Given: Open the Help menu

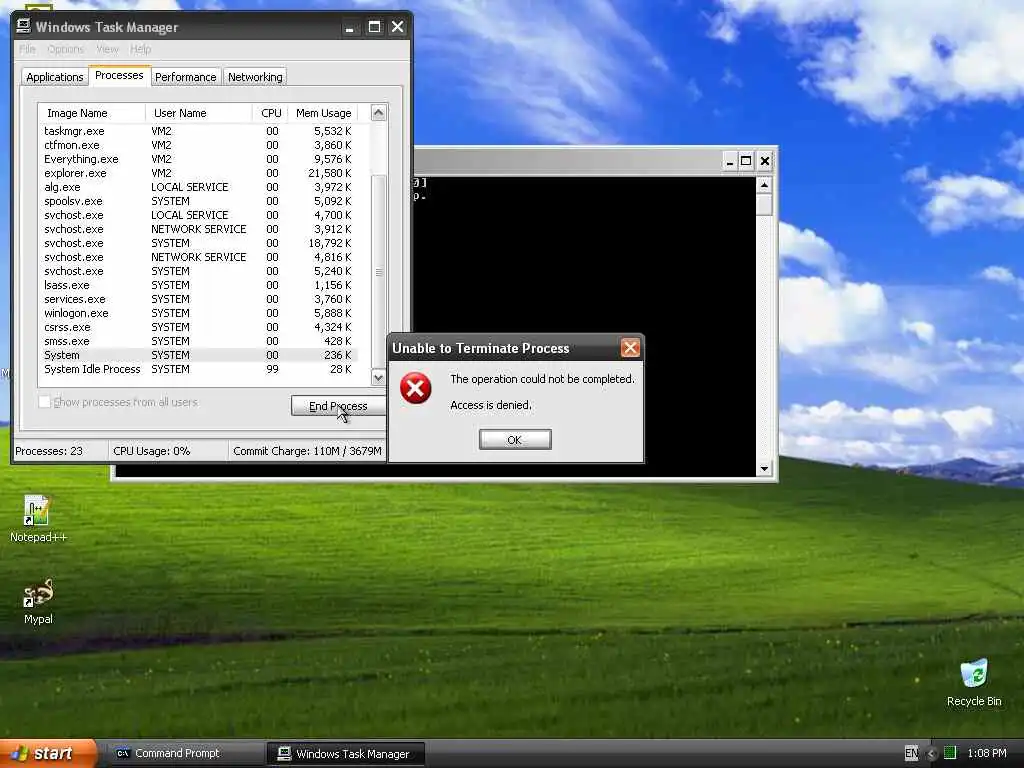Looking at the screenshot, I should click(x=140, y=49).
